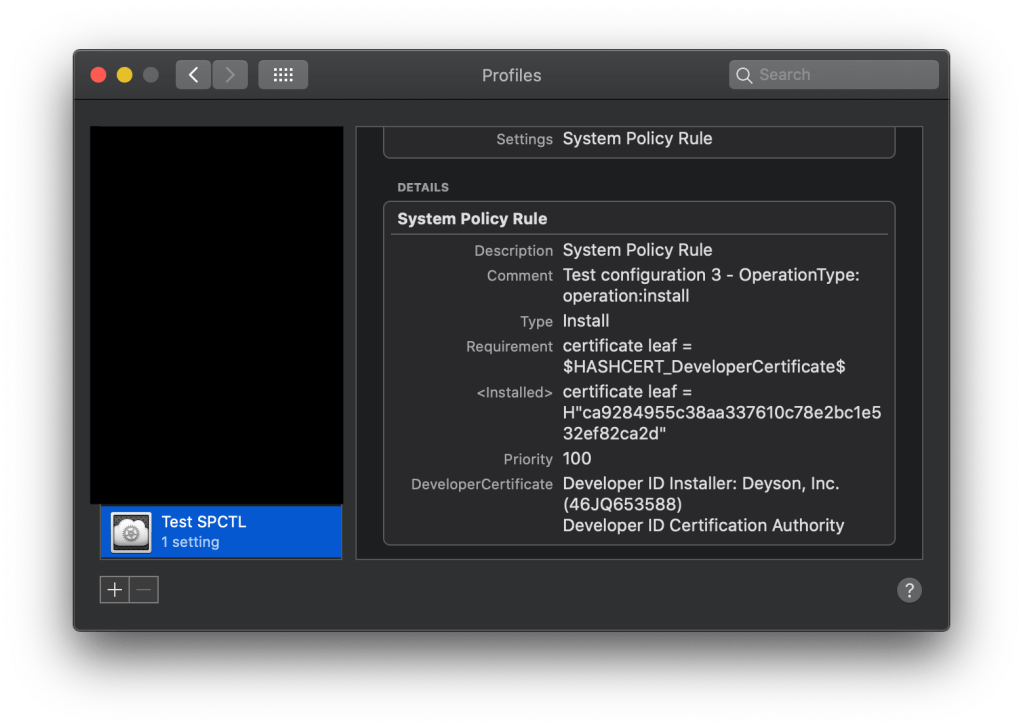This screenshot has height=728, width=1023.
Task: Select the Test SPCTL profile name
Action: click(203, 522)
